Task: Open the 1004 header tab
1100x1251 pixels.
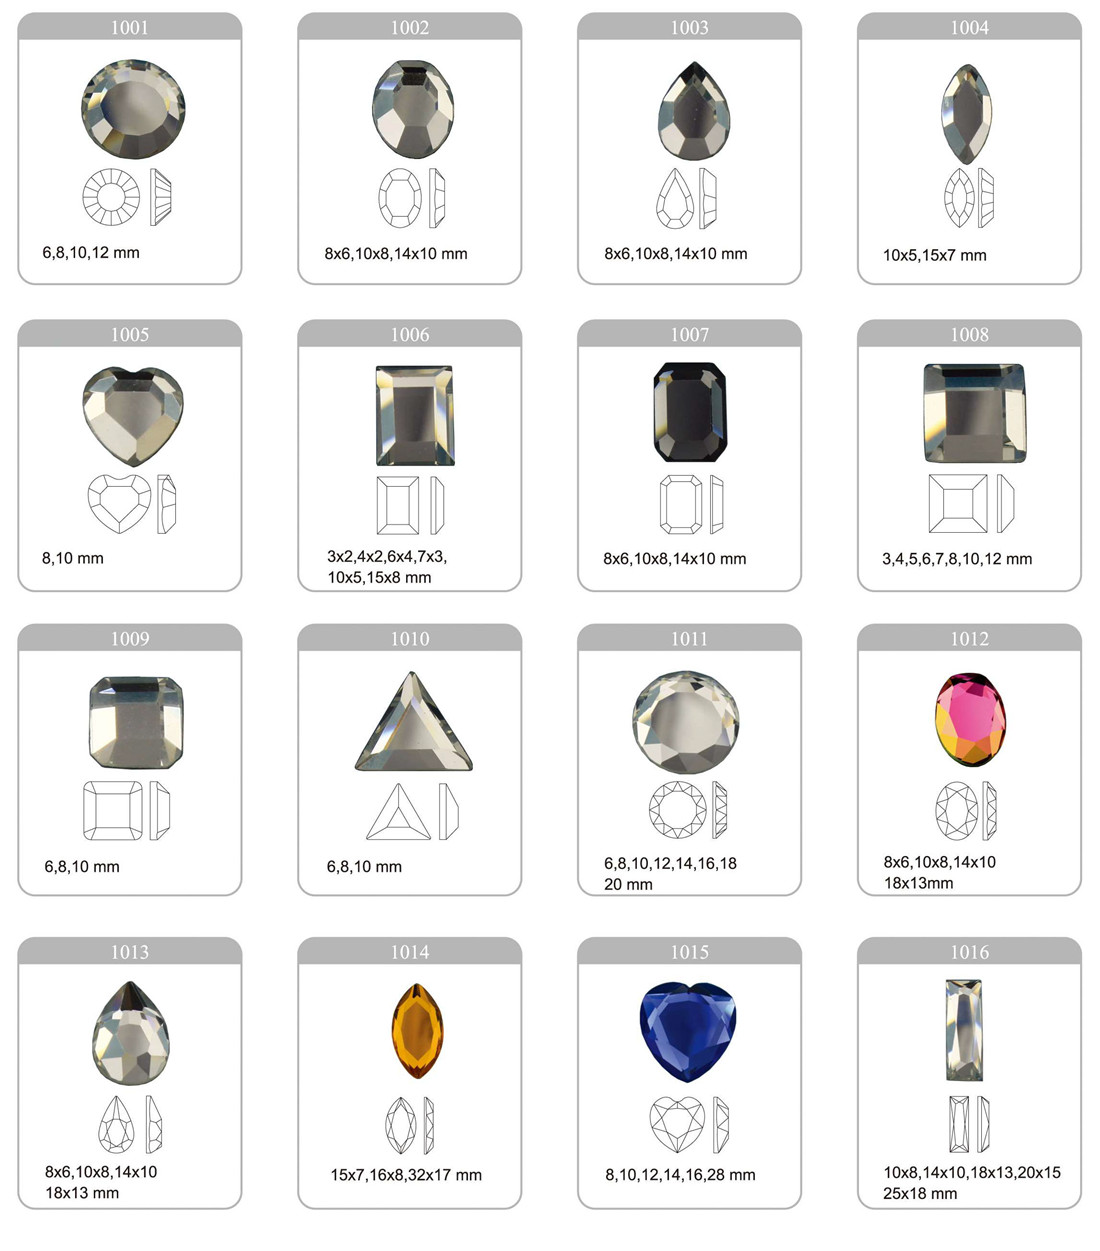Action: tap(969, 27)
